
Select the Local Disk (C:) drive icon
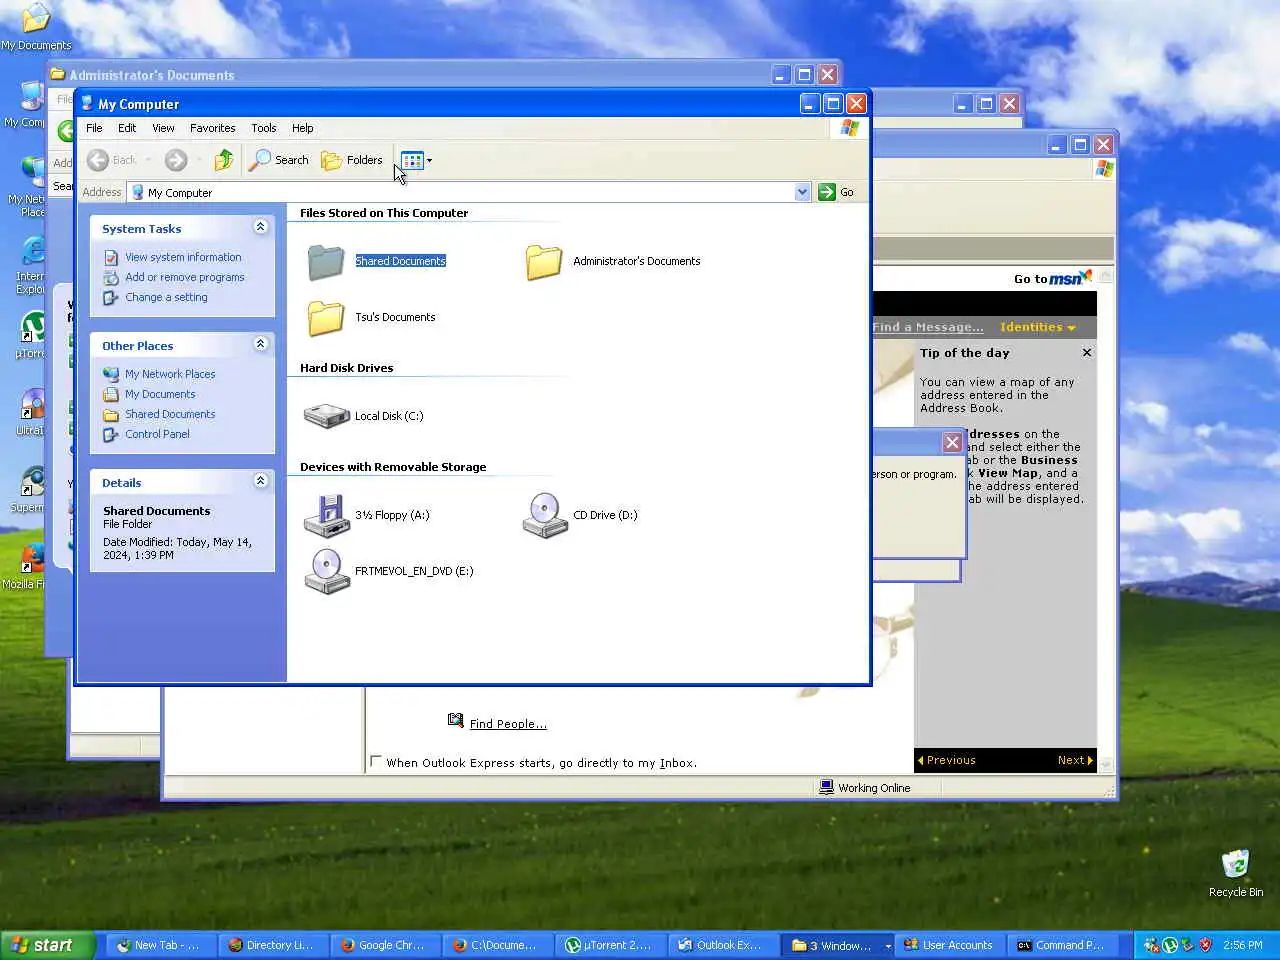[326, 416]
